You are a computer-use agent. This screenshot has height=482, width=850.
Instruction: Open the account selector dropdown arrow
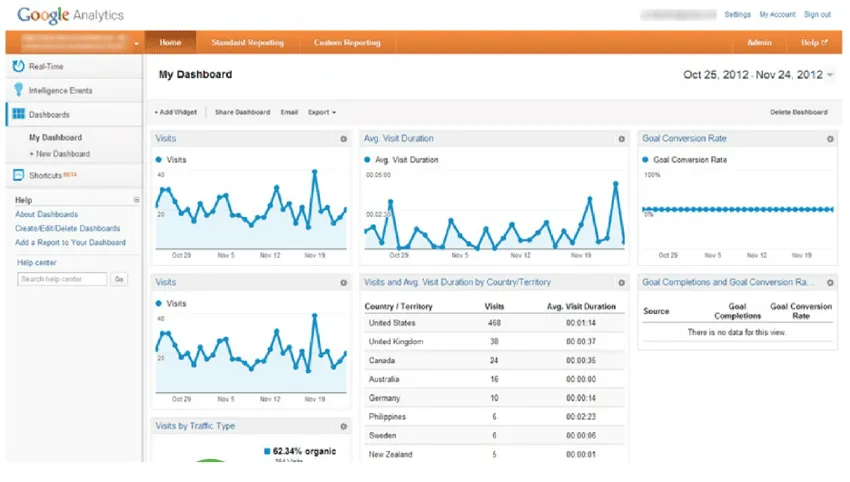pyautogui.click(x=137, y=43)
